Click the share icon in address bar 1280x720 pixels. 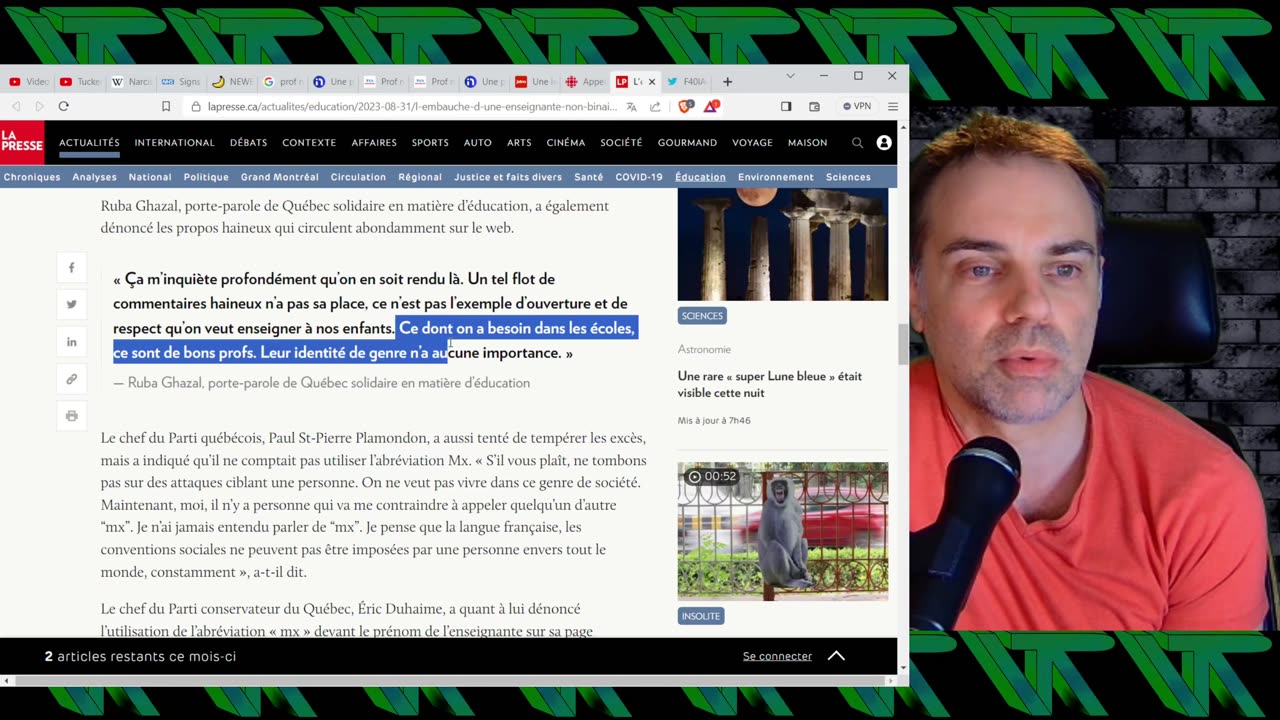click(655, 106)
